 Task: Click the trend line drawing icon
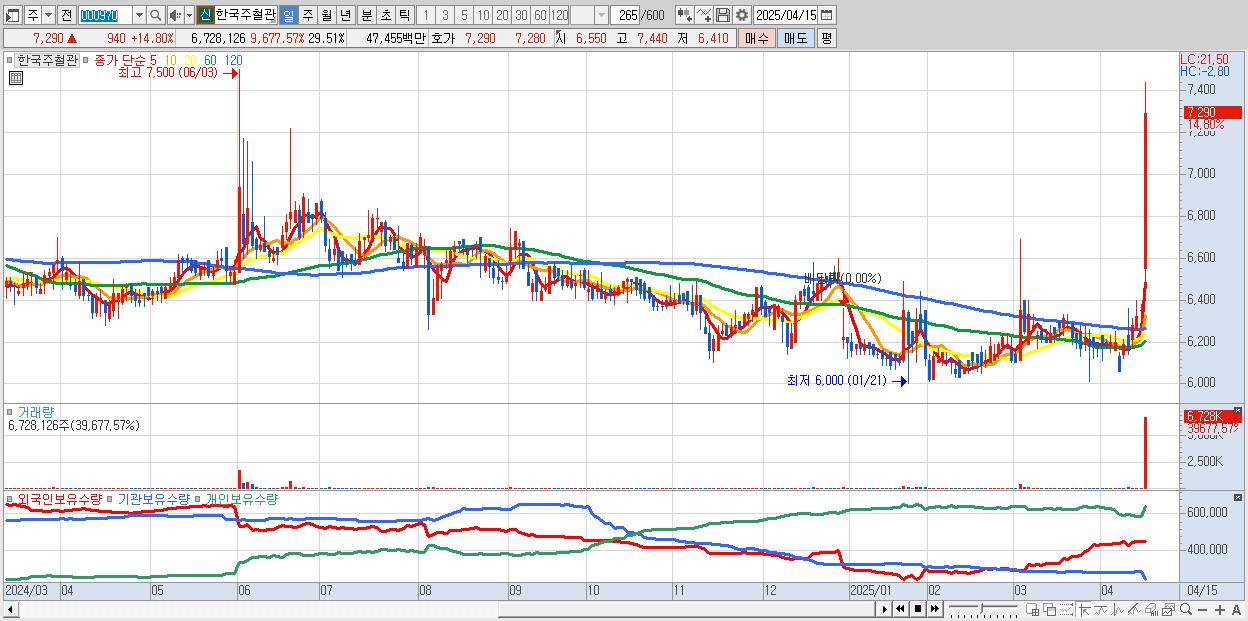1101,610
